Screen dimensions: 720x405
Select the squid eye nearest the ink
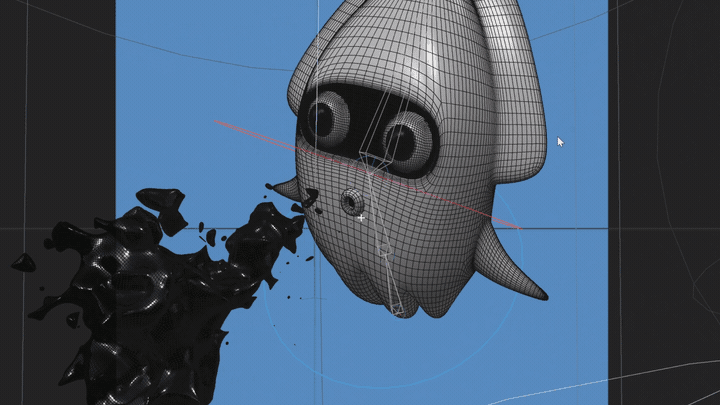click(328, 117)
